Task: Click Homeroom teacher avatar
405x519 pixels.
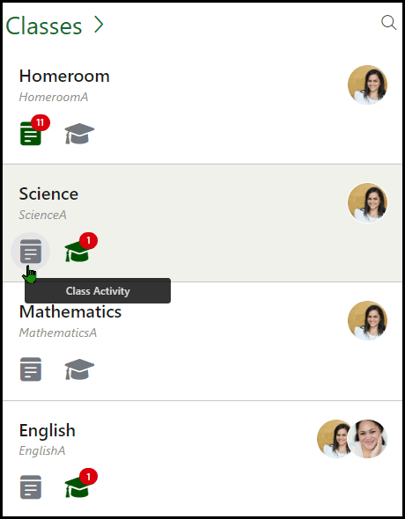Action: [x=368, y=85]
